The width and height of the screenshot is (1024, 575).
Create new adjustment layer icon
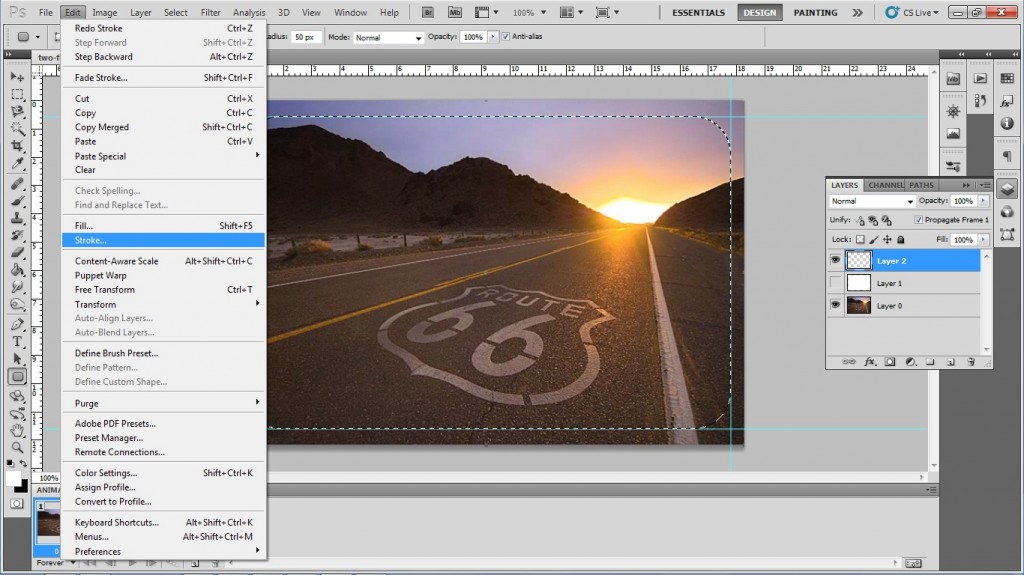pos(910,361)
